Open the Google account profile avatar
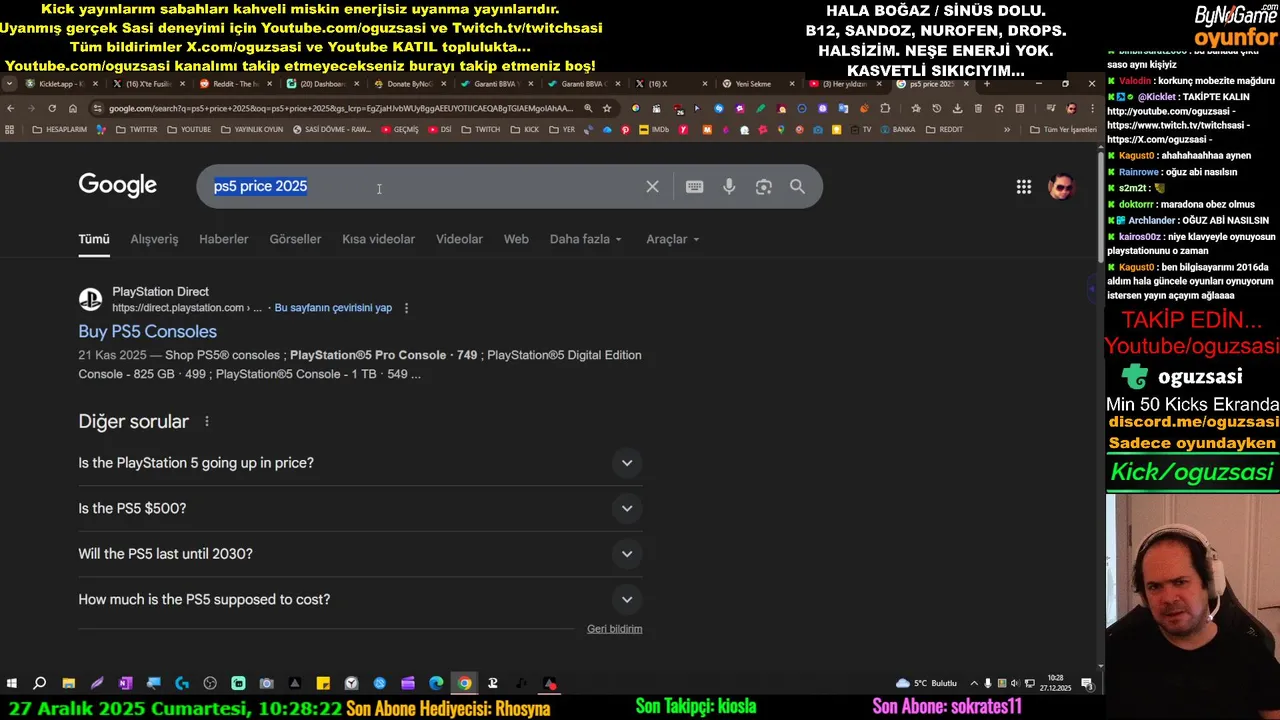Viewport: 1280px width, 720px height. click(x=1060, y=187)
